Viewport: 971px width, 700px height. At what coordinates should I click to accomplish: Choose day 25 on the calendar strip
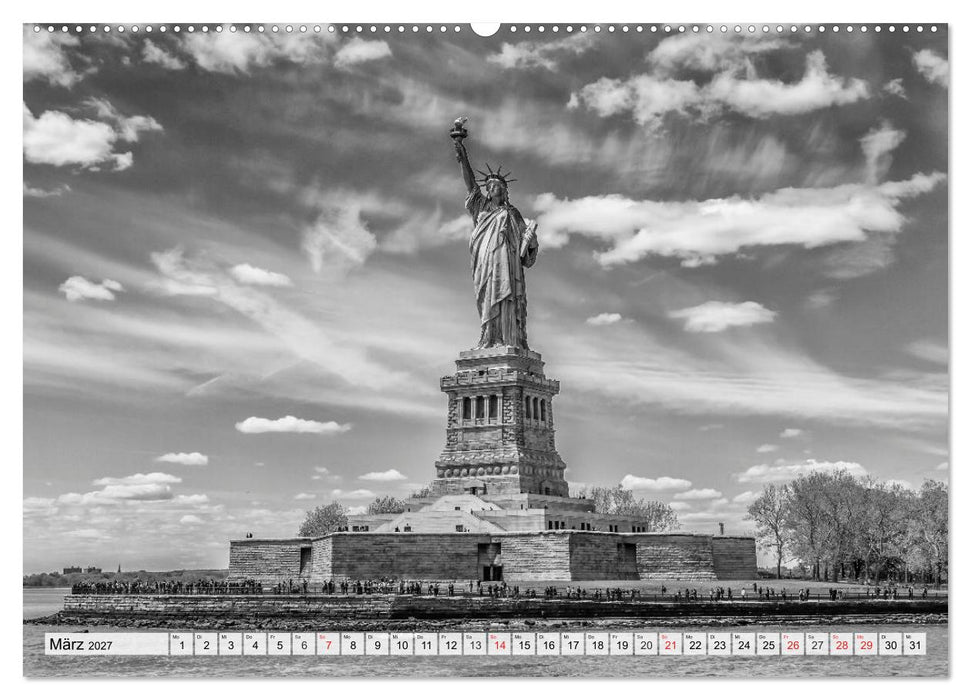click(769, 644)
